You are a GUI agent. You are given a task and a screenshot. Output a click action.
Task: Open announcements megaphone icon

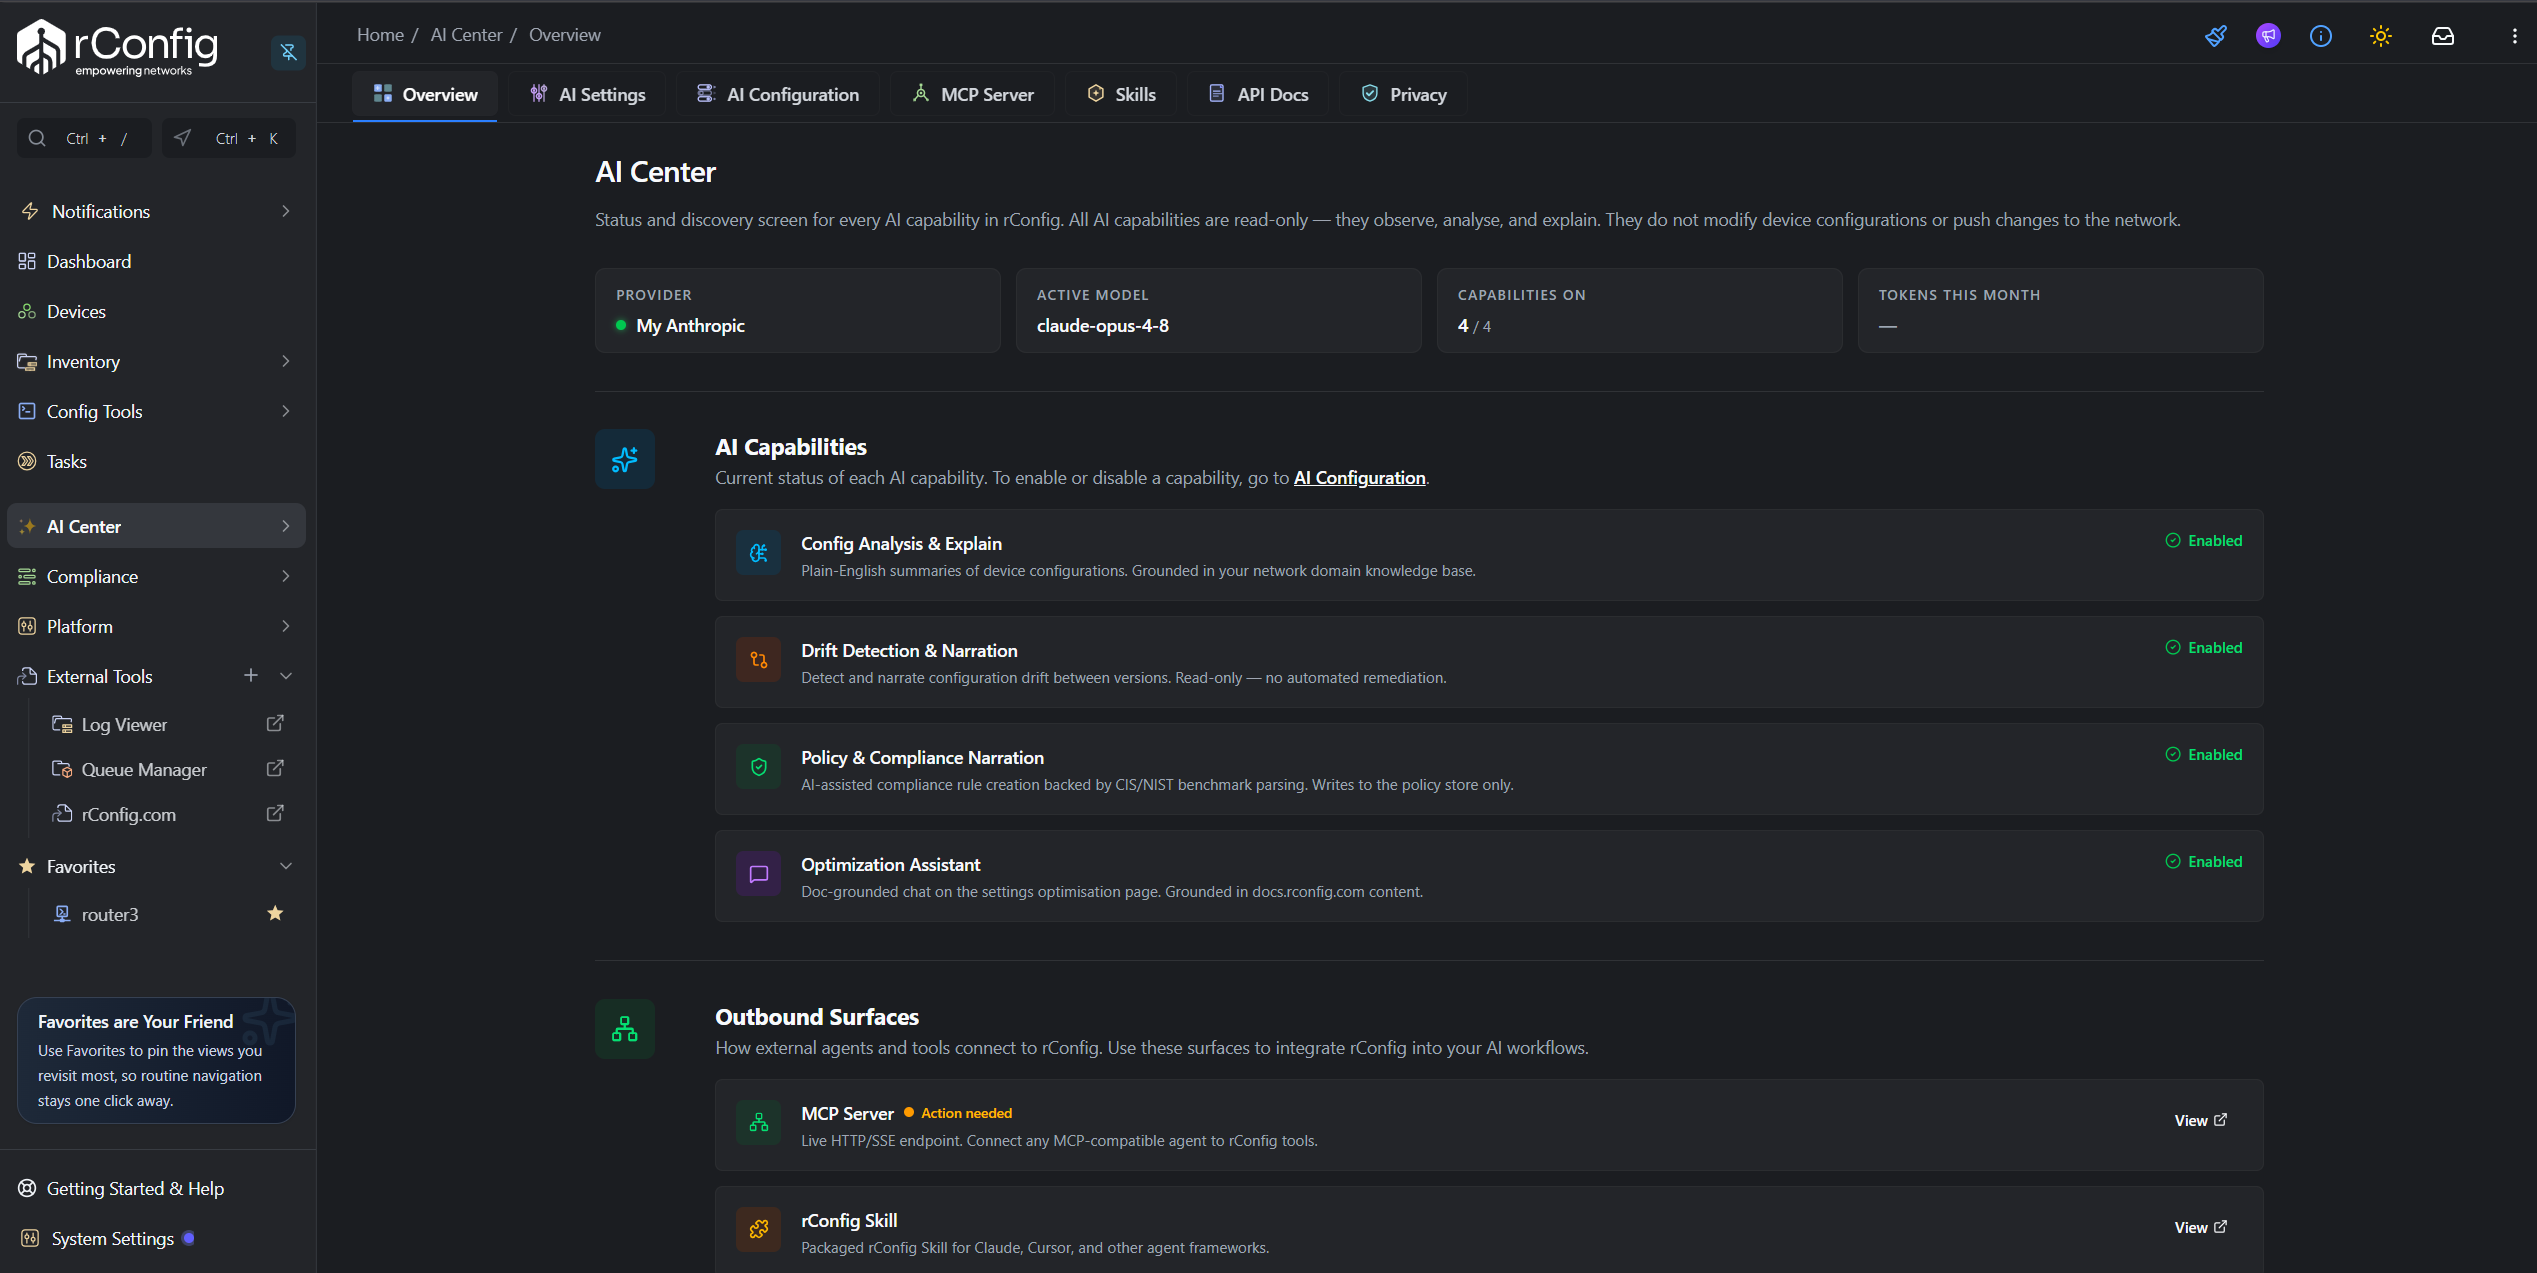coord(2268,36)
